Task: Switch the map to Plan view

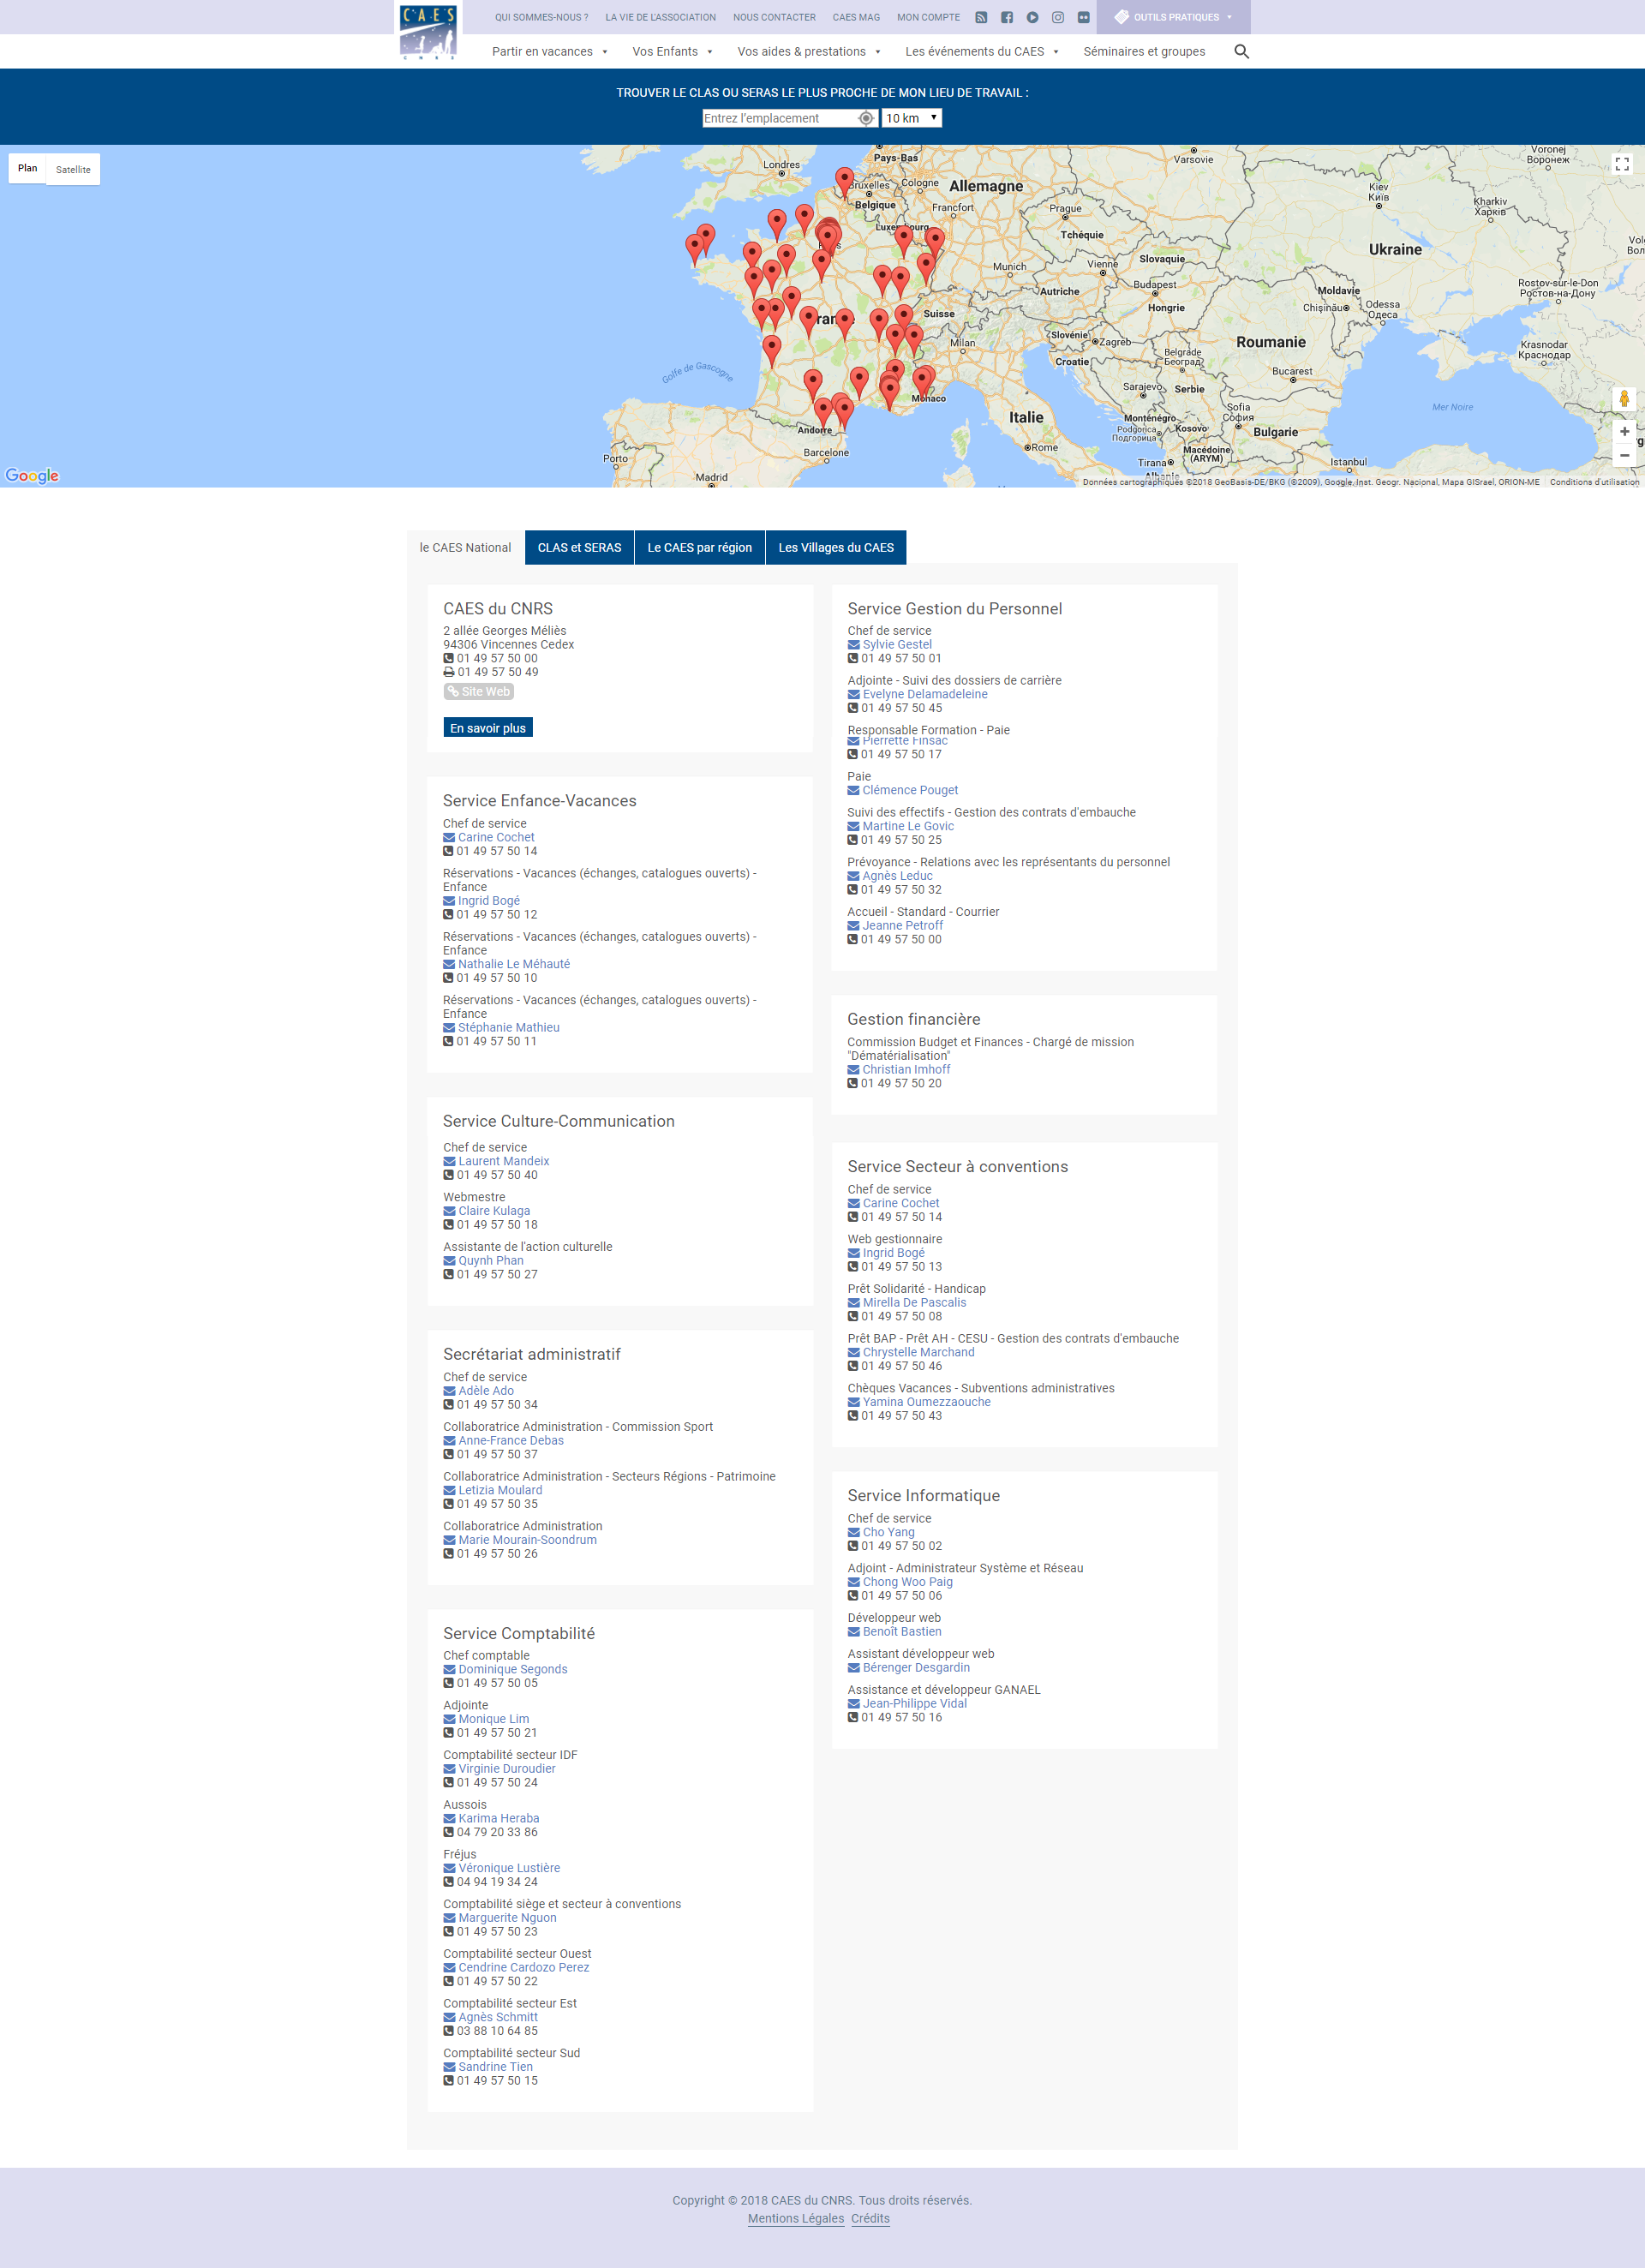Action: point(28,168)
